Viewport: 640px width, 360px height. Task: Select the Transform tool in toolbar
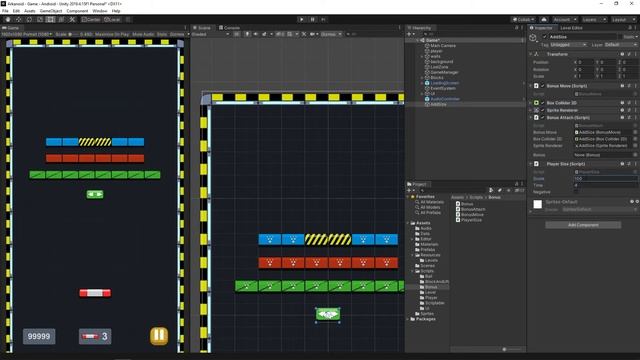click(x=61, y=19)
